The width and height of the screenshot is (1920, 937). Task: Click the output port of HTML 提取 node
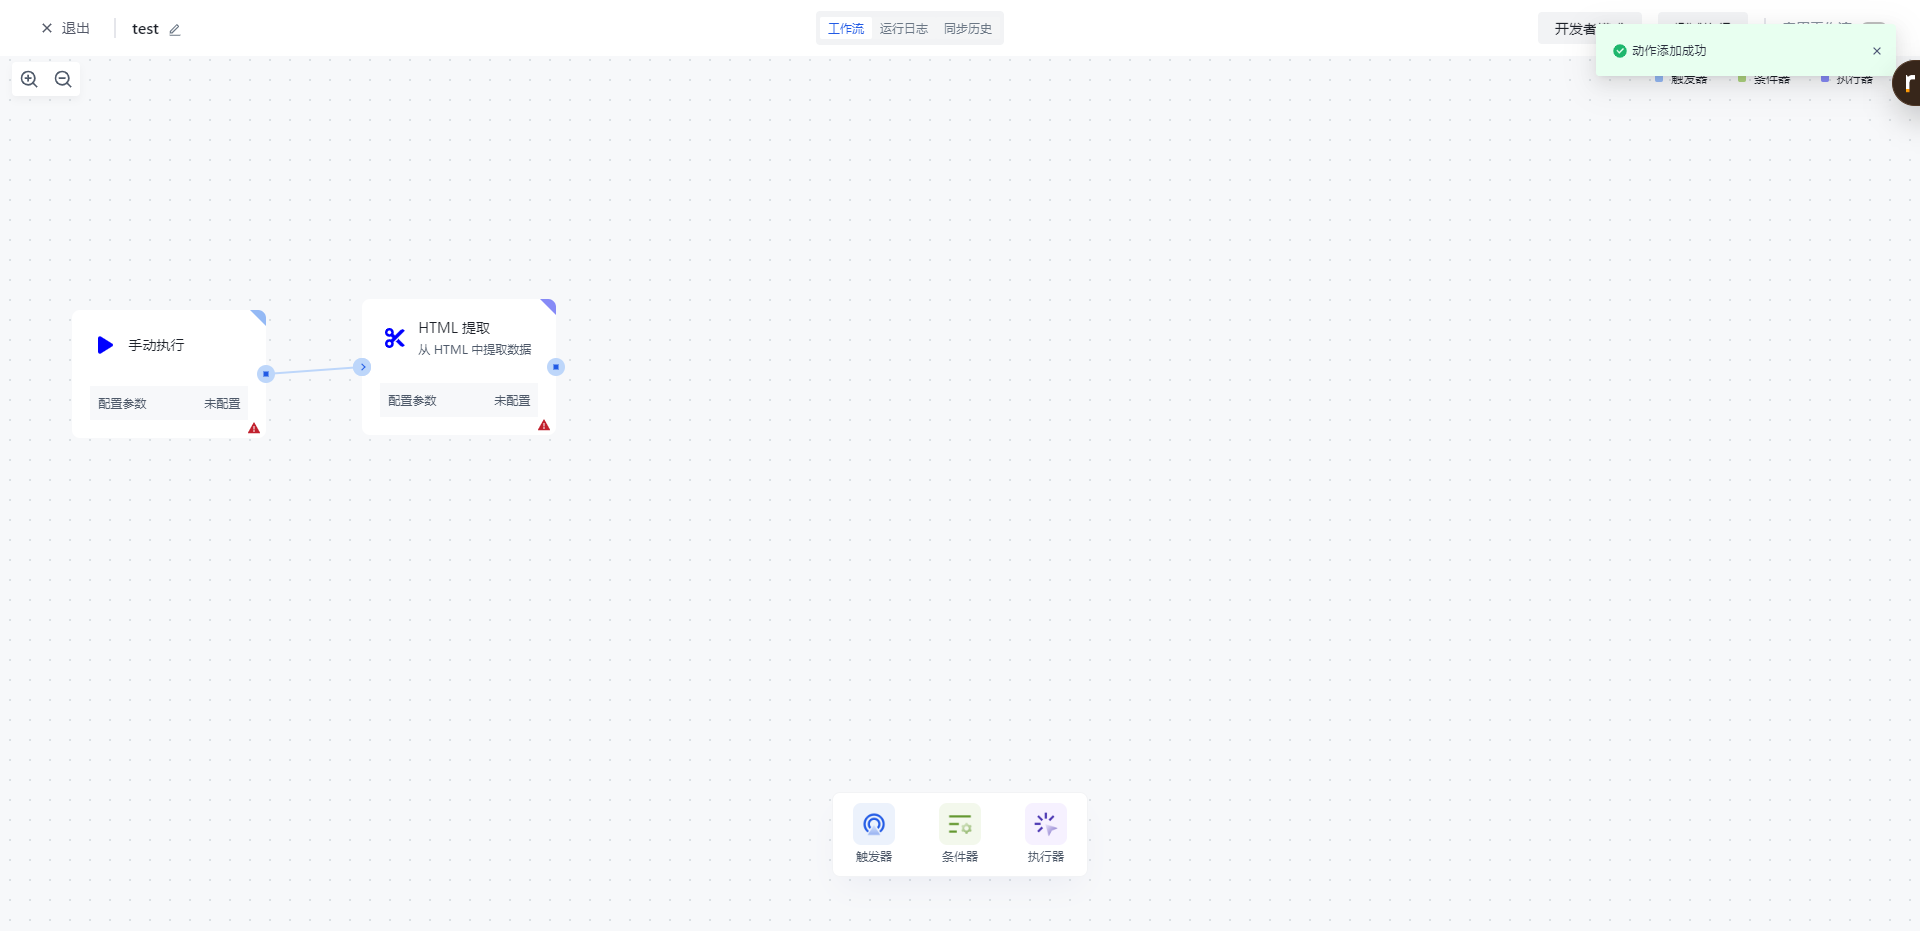point(556,367)
